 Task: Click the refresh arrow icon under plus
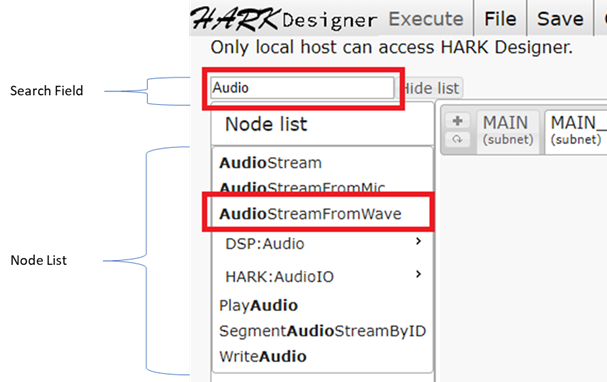(x=457, y=139)
